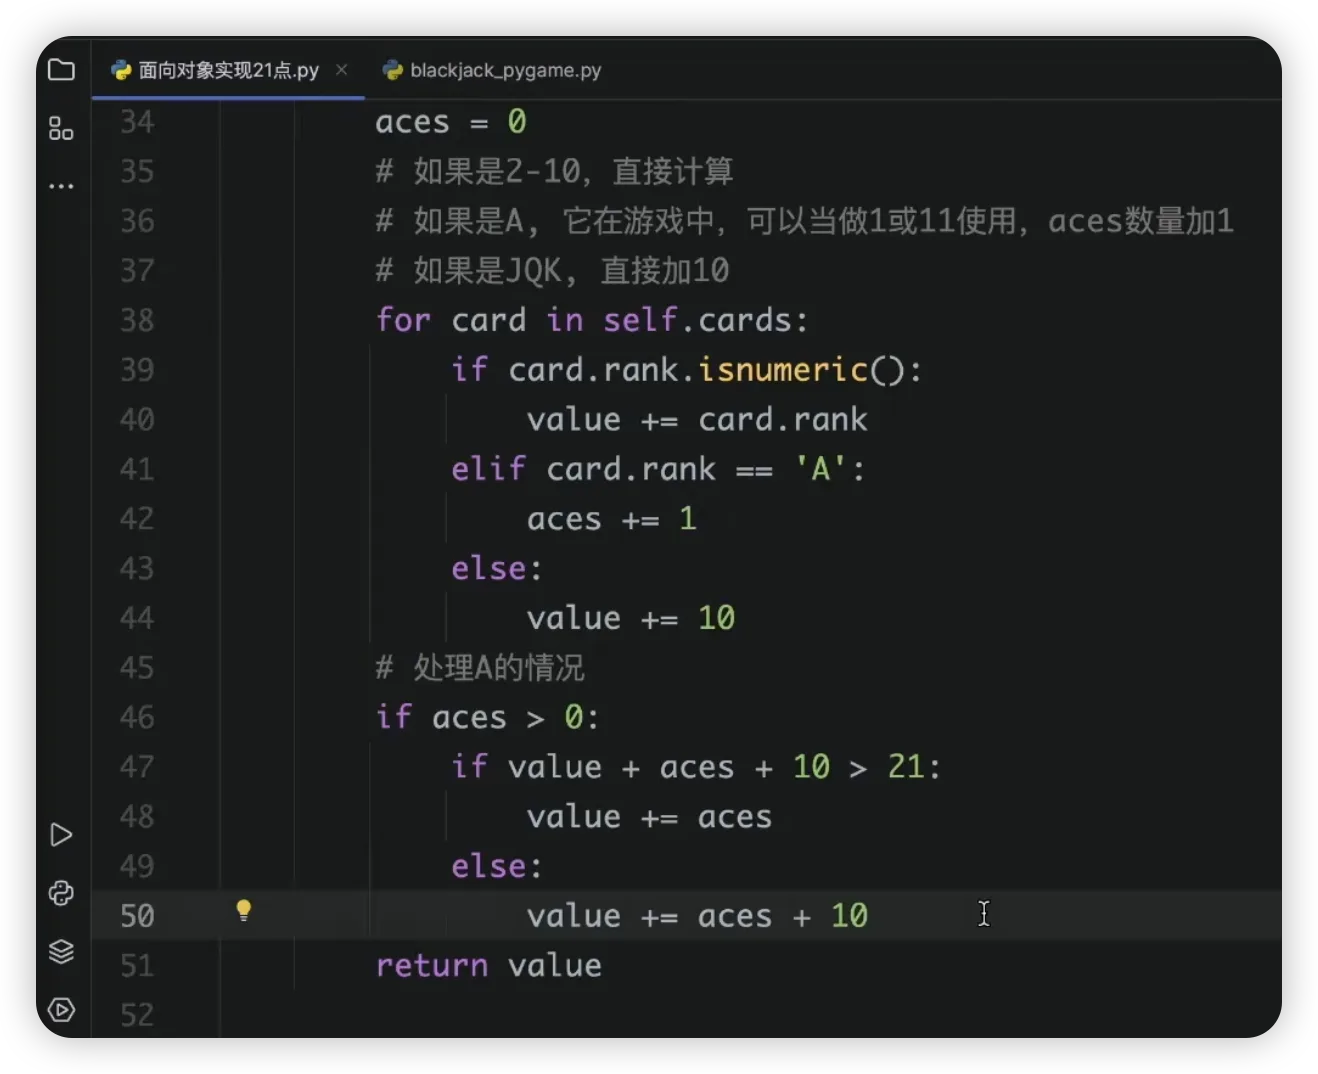Click the 'value += 10' statement
This screenshot has height=1074, width=1318.
[x=631, y=618]
